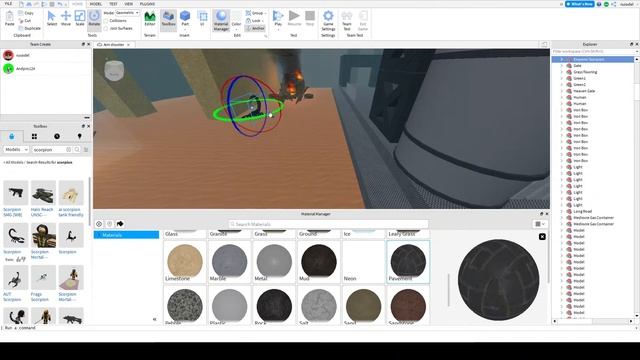
Task: Select the Halo Reach UNSC tank thumbnail
Action: [43, 193]
